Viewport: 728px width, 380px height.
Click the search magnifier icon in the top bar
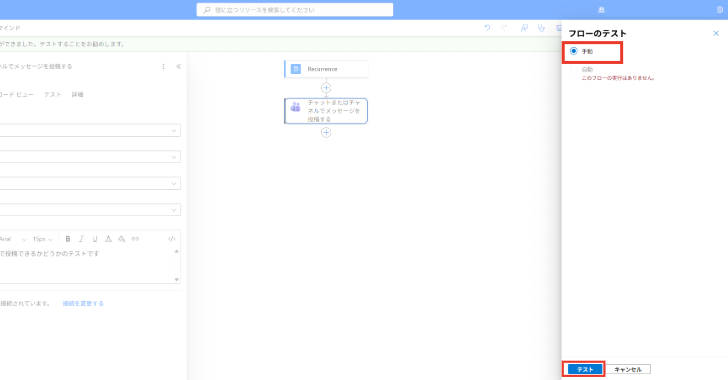coord(207,10)
